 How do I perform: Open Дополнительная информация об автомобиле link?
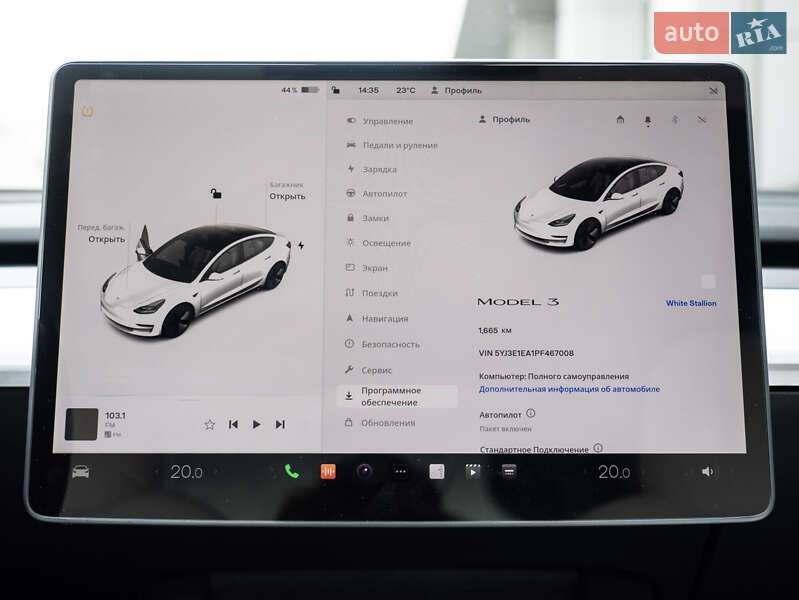click(569, 389)
